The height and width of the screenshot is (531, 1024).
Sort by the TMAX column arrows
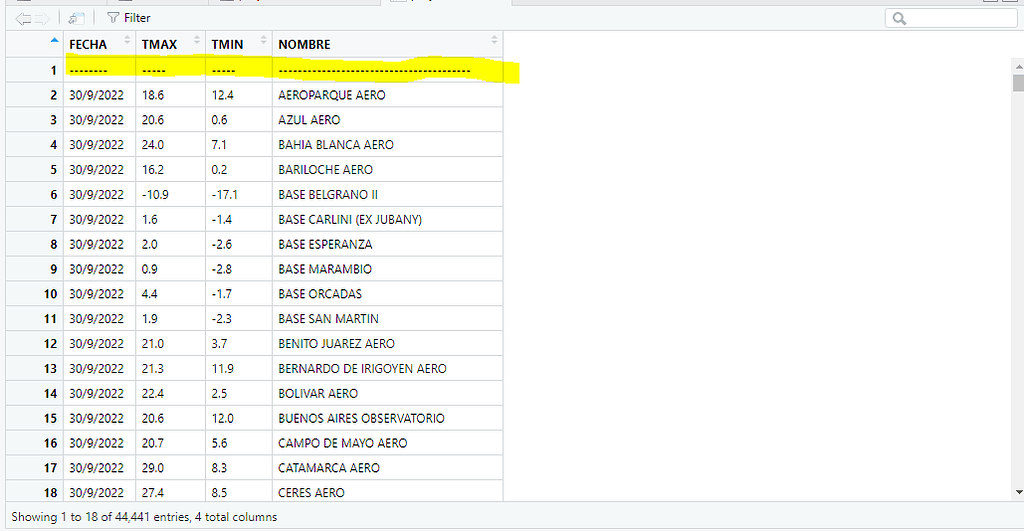[197, 41]
